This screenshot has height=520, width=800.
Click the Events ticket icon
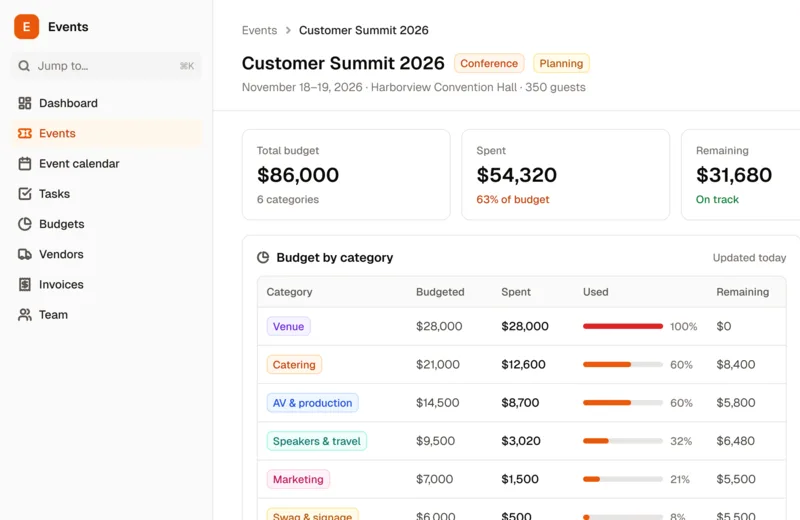24,133
